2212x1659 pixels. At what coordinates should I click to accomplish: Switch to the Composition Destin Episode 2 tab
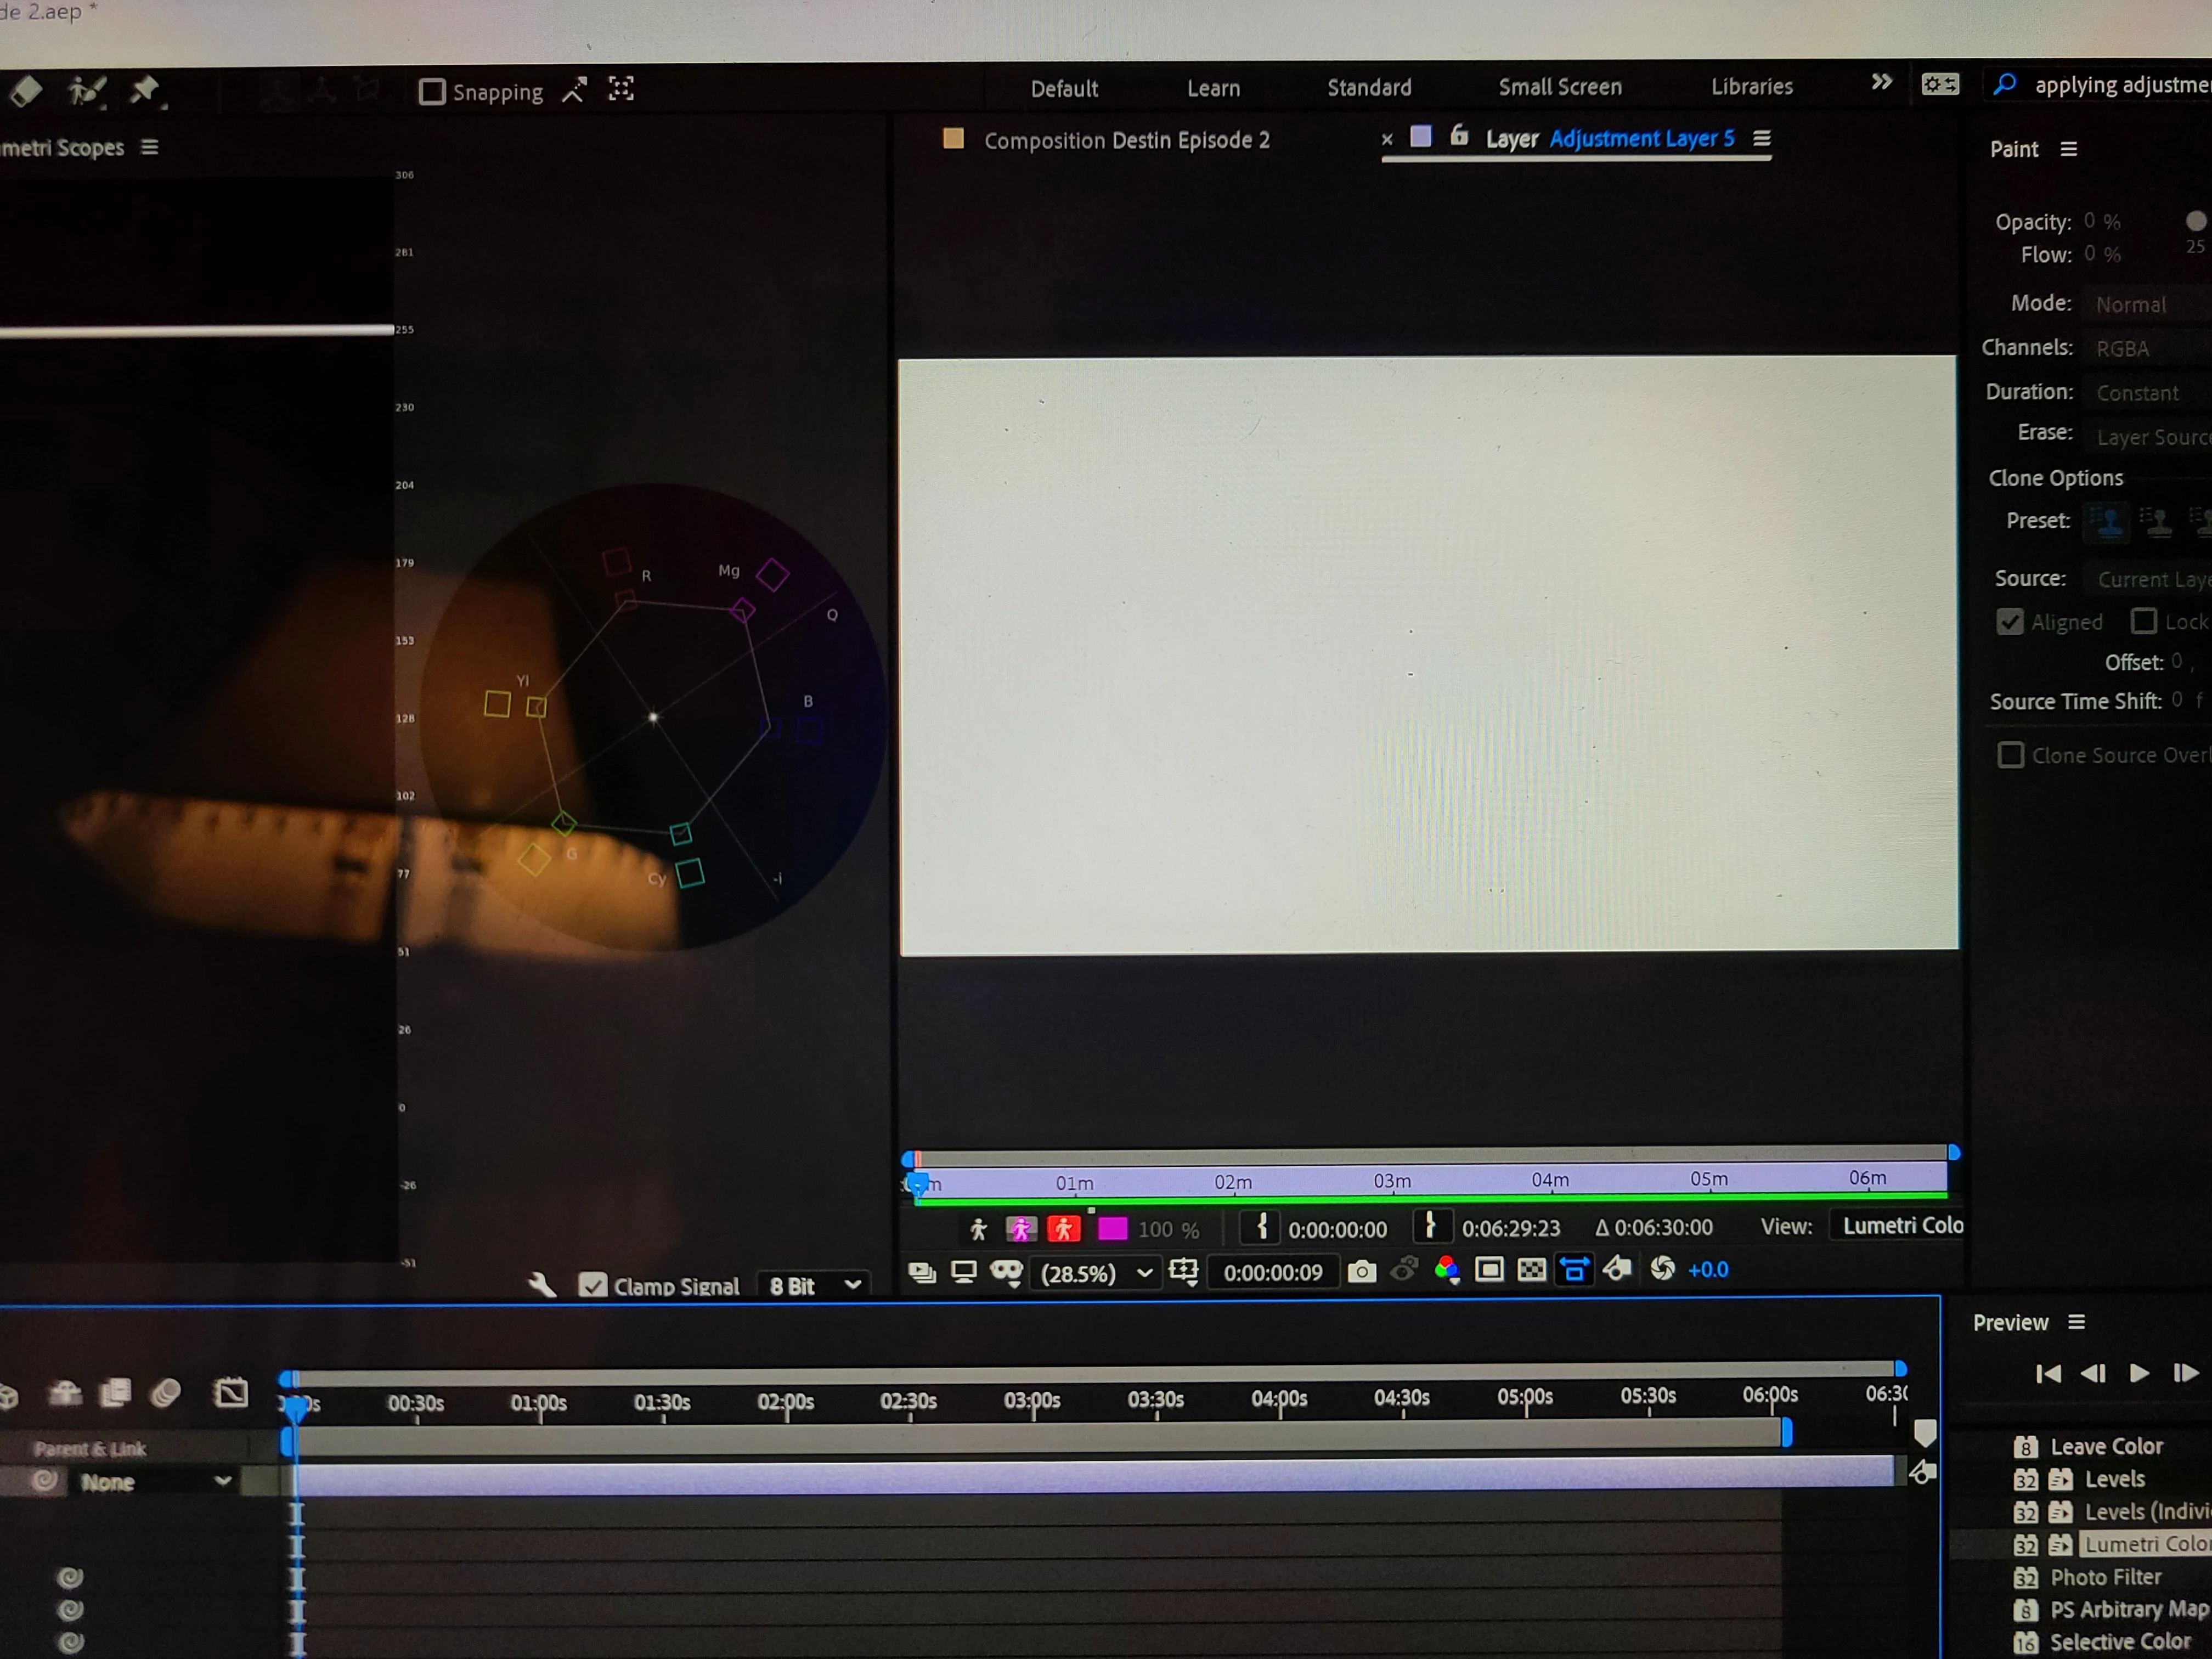[x=1126, y=140]
